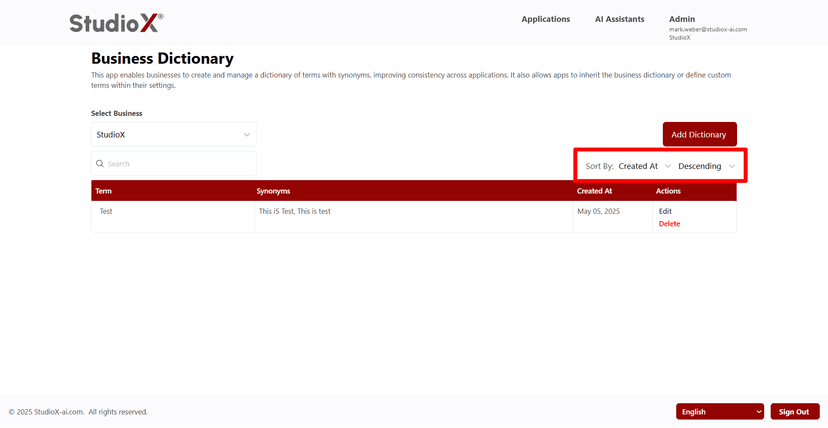Click the StudioX logo

(x=116, y=22)
